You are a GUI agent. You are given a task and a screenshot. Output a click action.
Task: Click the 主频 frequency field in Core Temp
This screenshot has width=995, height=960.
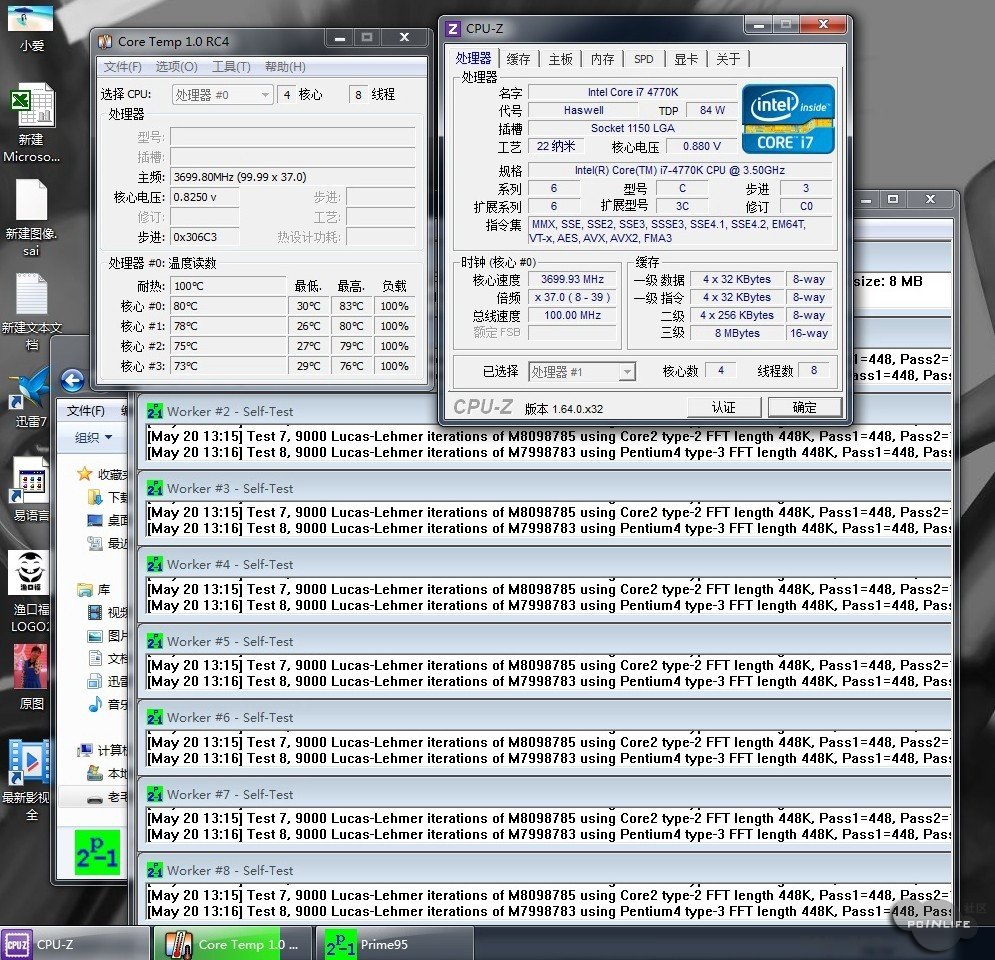pyautogui.click(x=293, y=177)
